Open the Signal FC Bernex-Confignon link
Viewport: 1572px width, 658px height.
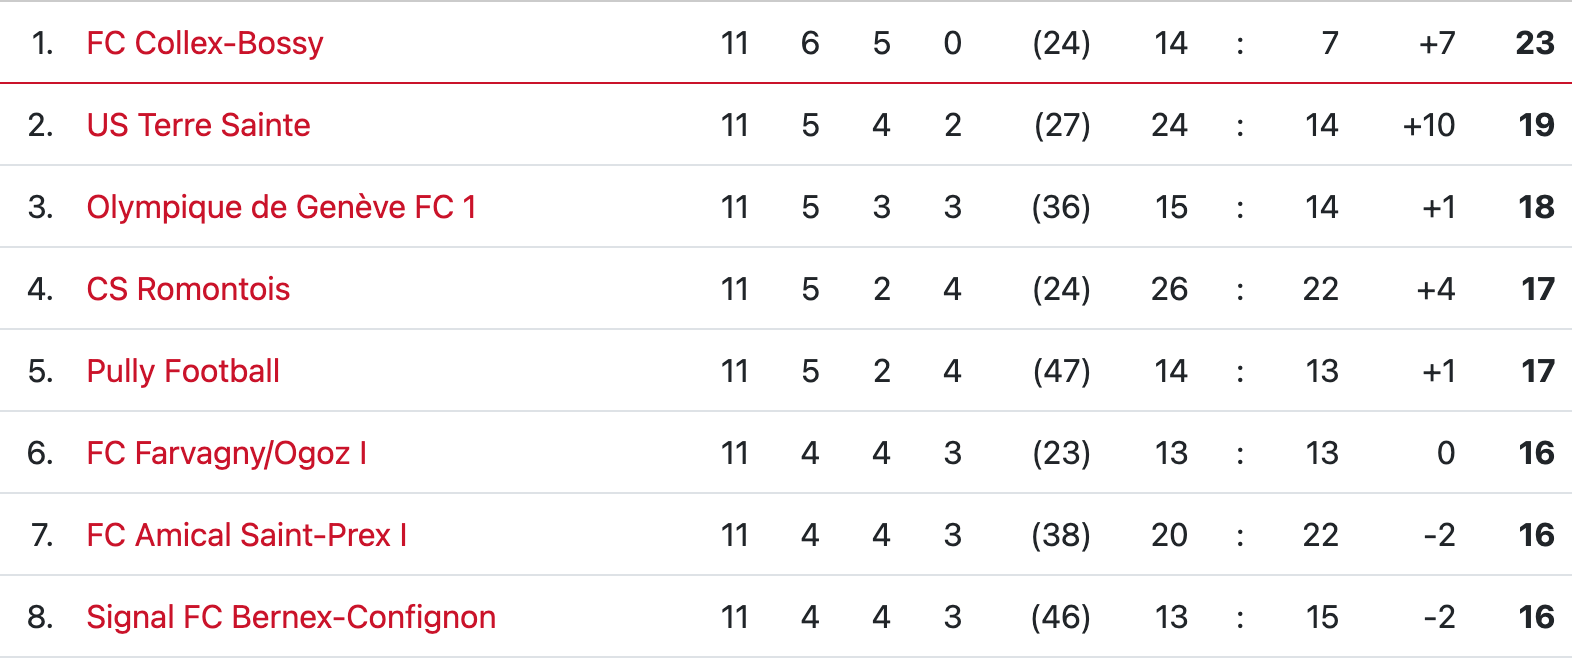coord(291,617)
